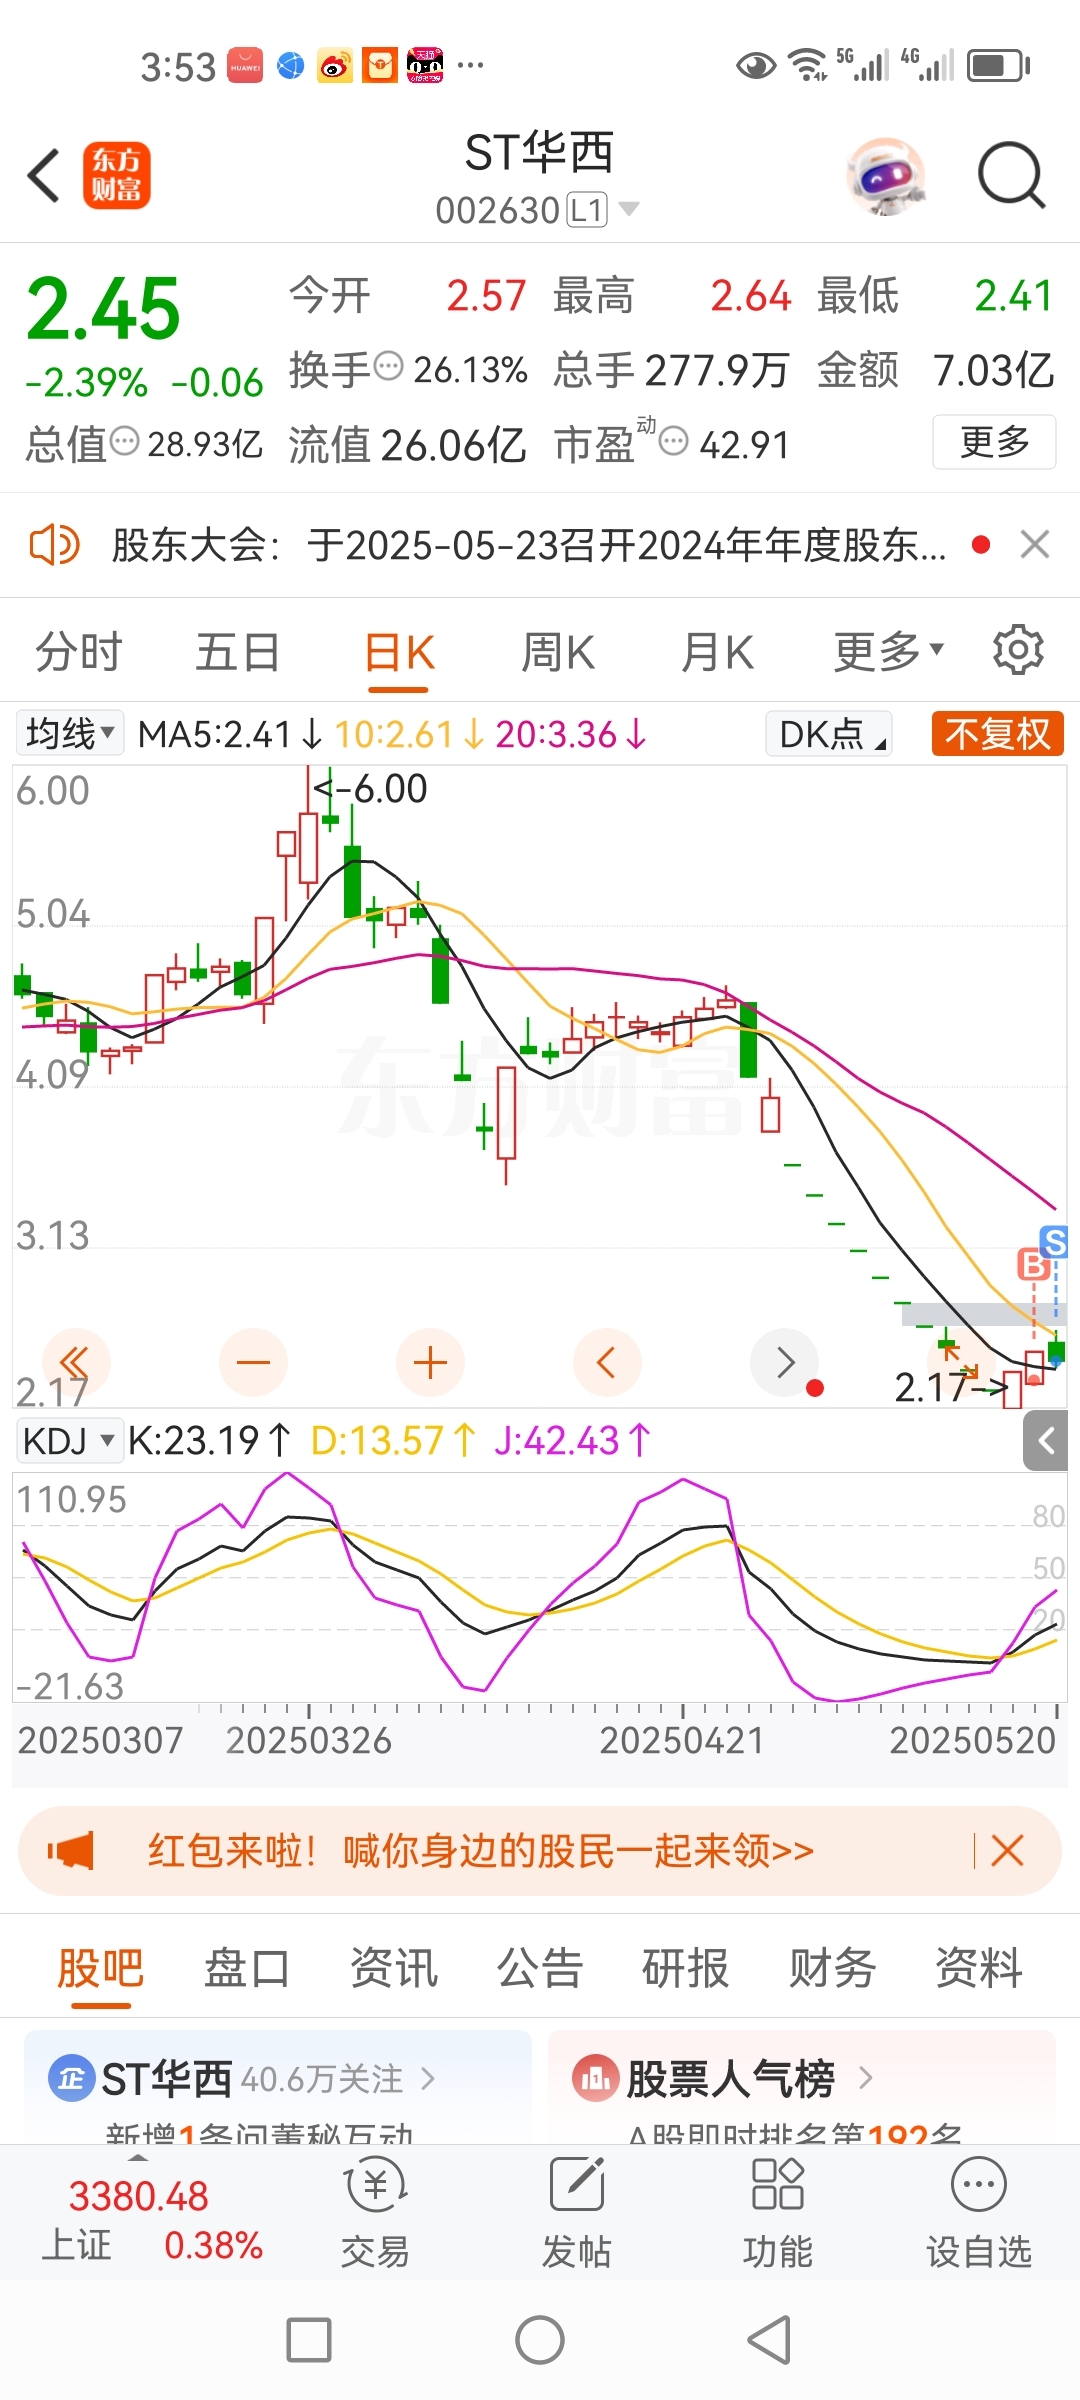Image resolution: width=1080 pixels, height=2400 pixels.
Task: Tap the B buy point marker
Action: click(x=1033, y=1265)
